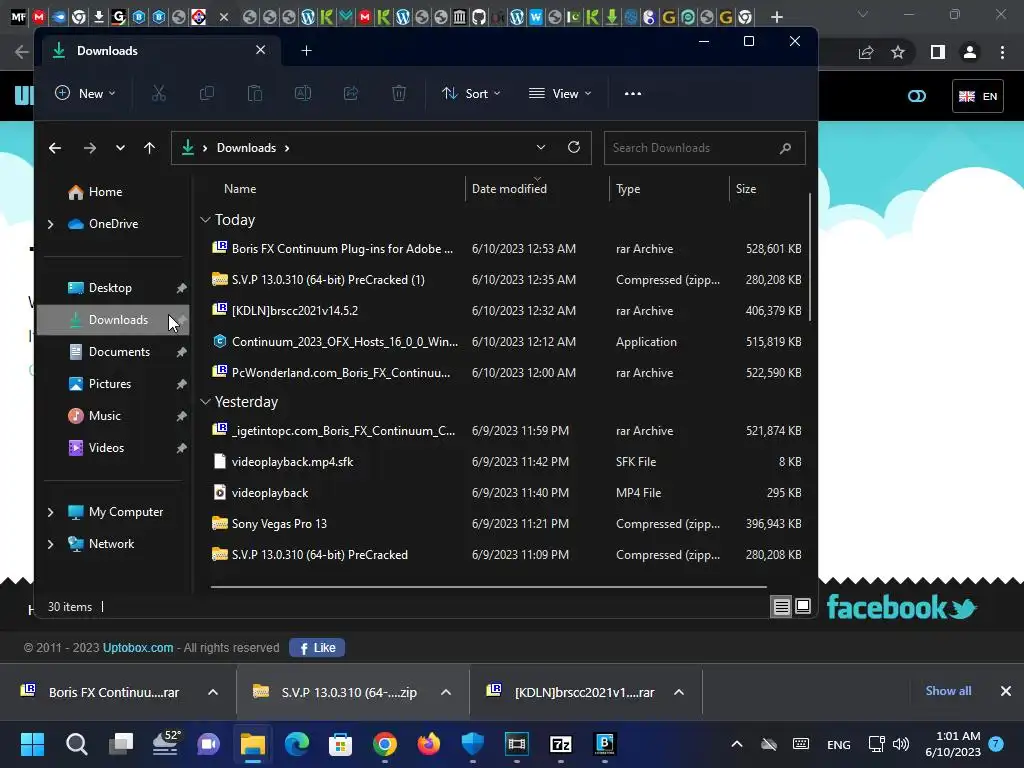Screen dimensions: 1024x768
Task: Click Show all downloads link
Action: click(948, 691)
